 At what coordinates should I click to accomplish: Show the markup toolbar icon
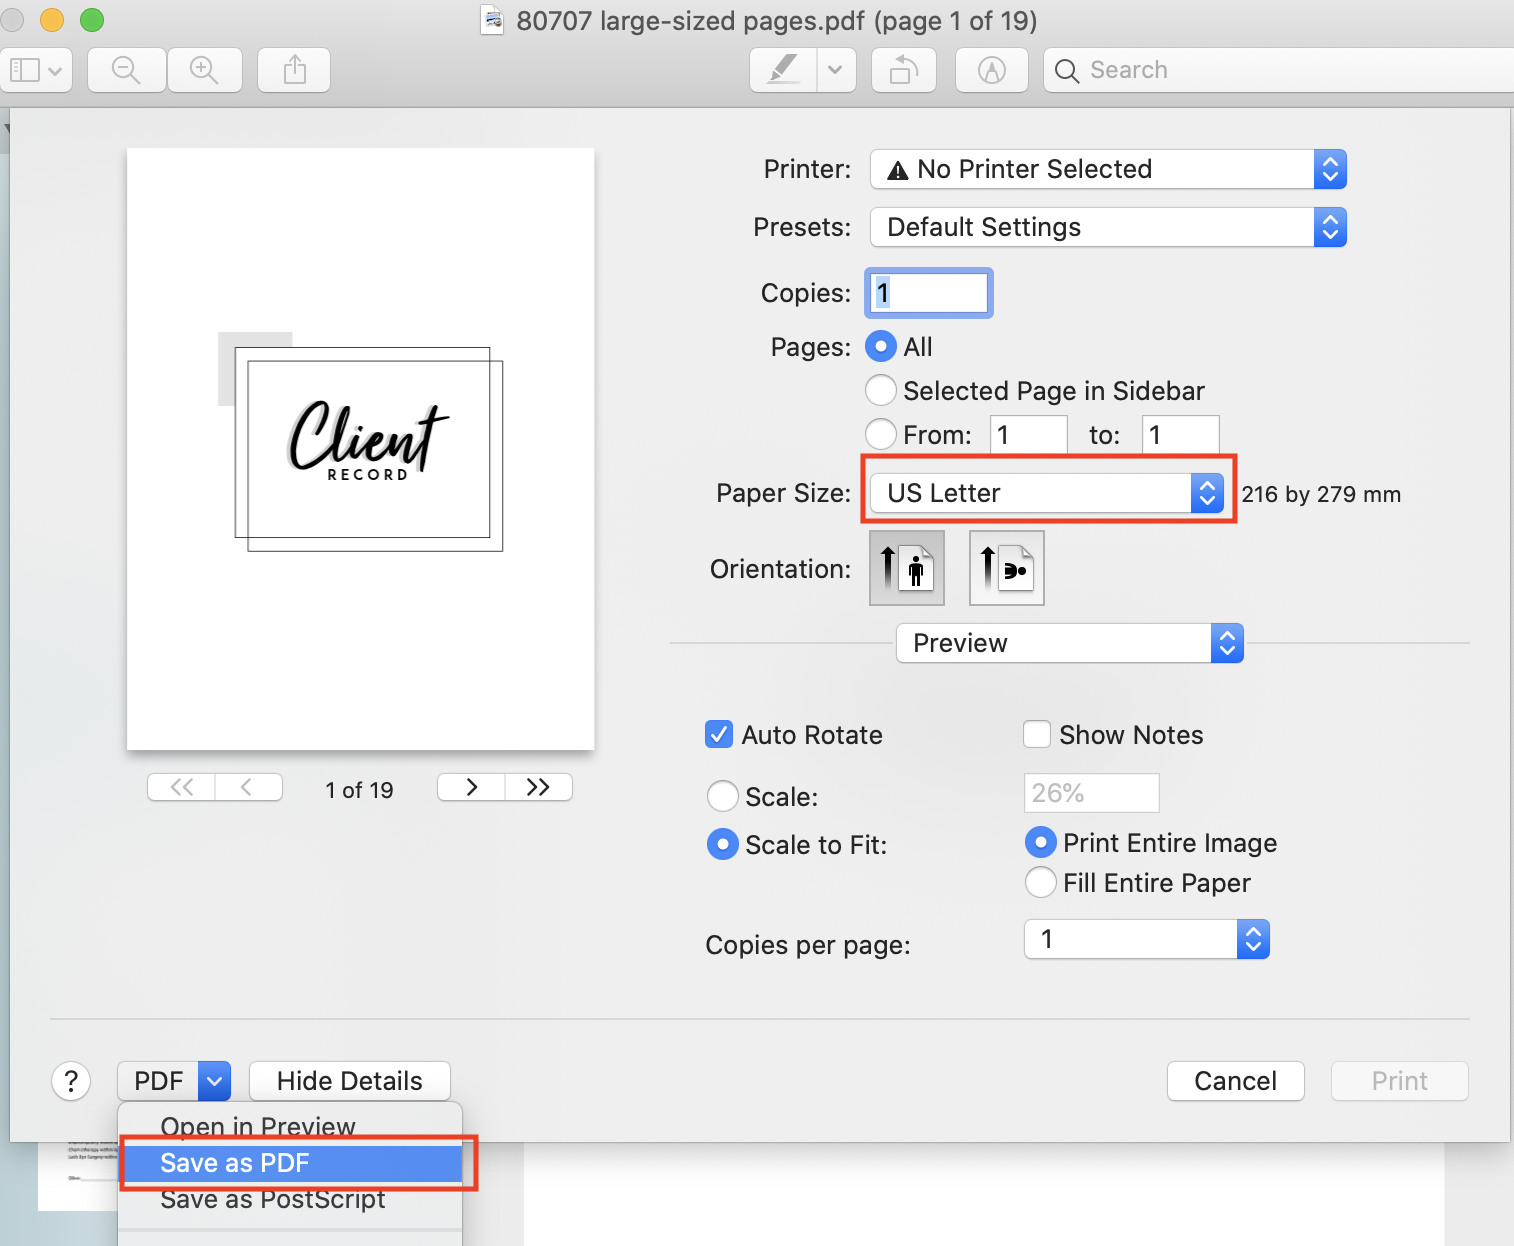[991, 70]
